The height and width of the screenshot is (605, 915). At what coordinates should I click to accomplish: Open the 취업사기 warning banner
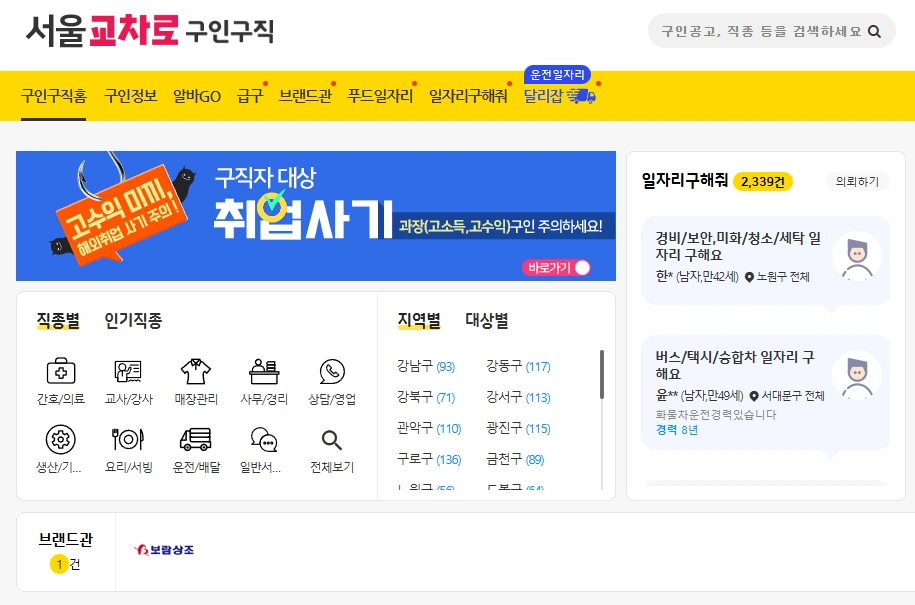[316, 216]
